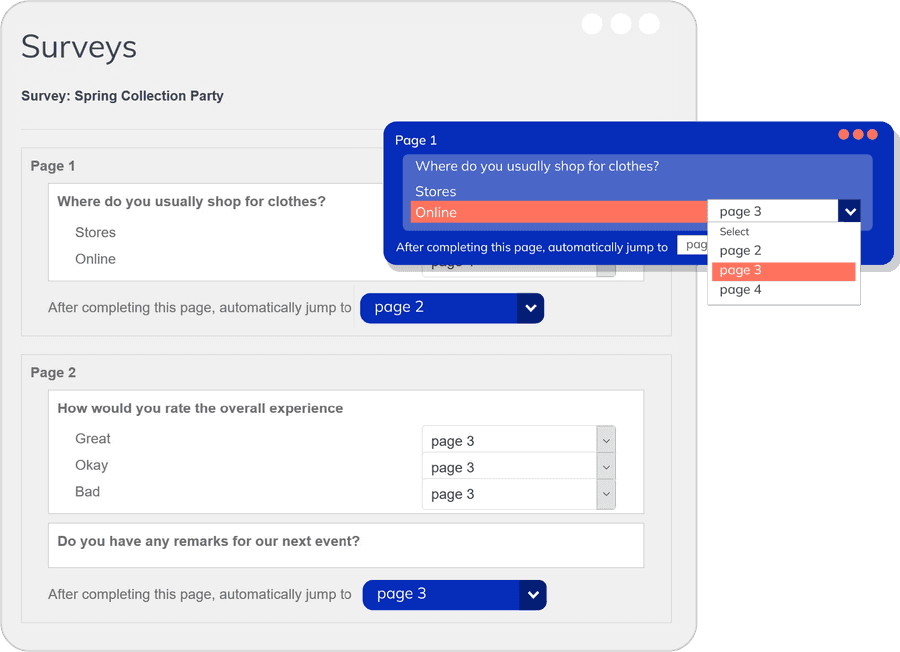This screenshot has width=900, height=652.
Task: Click the Page 1 popup title bar
Action: 500,140
